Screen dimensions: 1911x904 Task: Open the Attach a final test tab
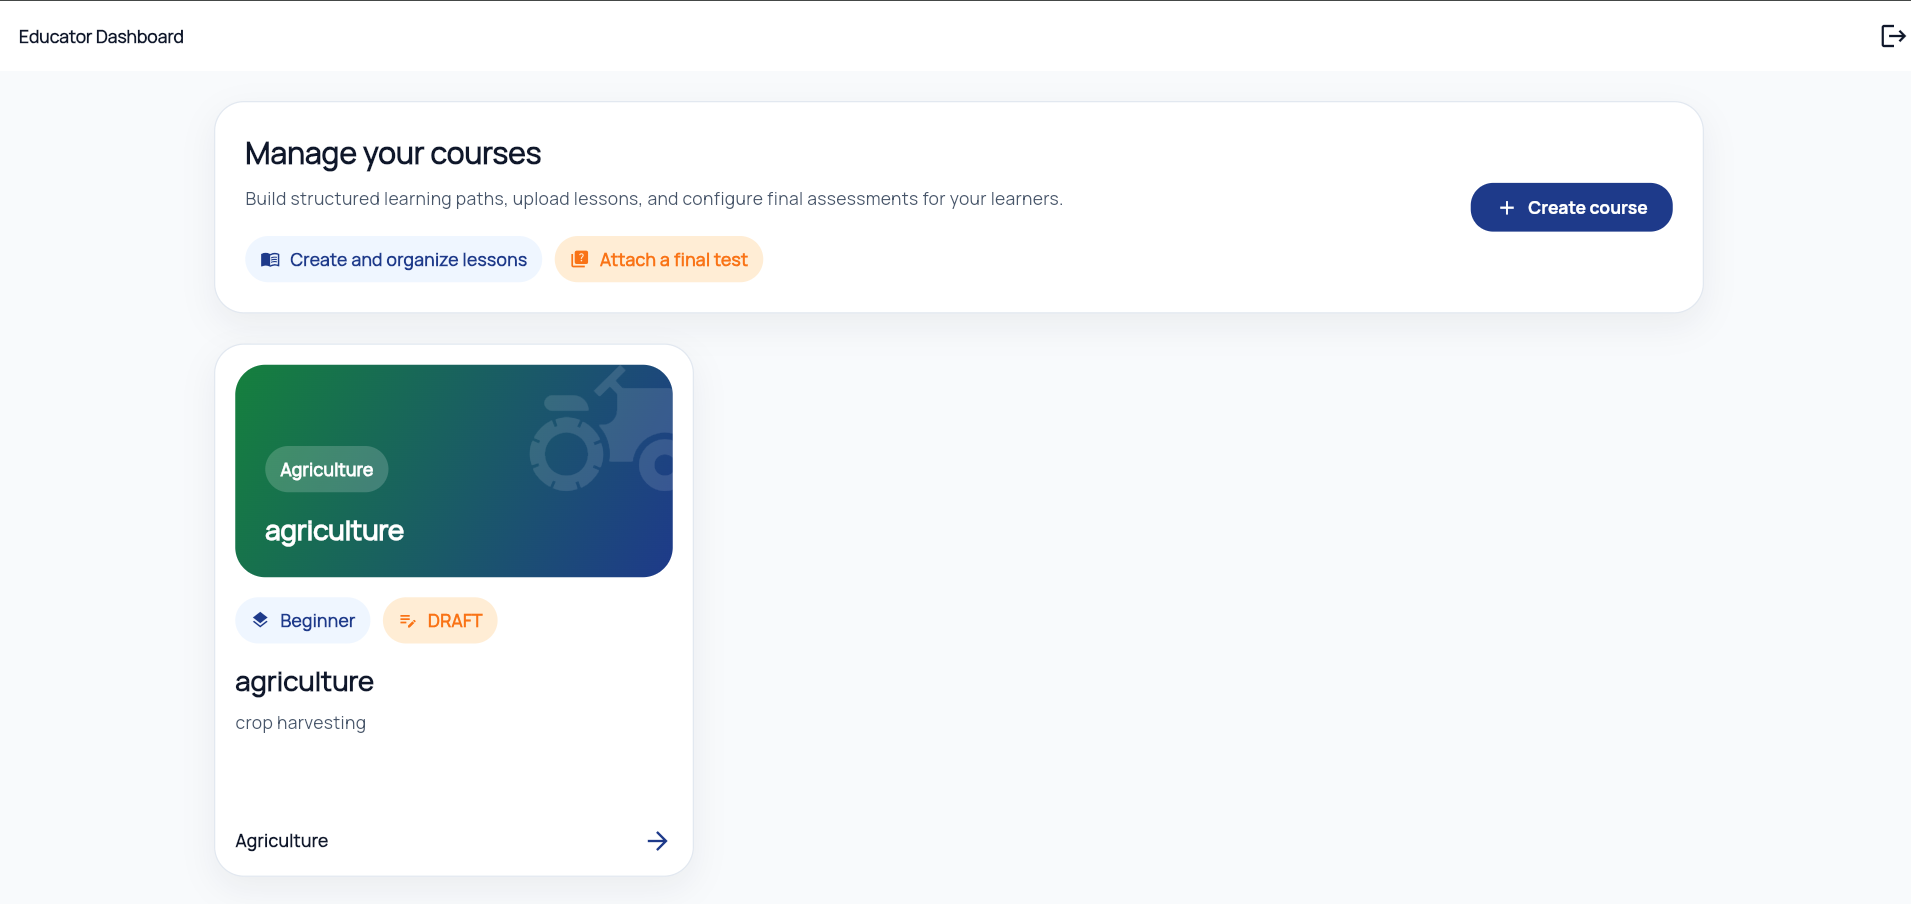[x=658, y=258]
